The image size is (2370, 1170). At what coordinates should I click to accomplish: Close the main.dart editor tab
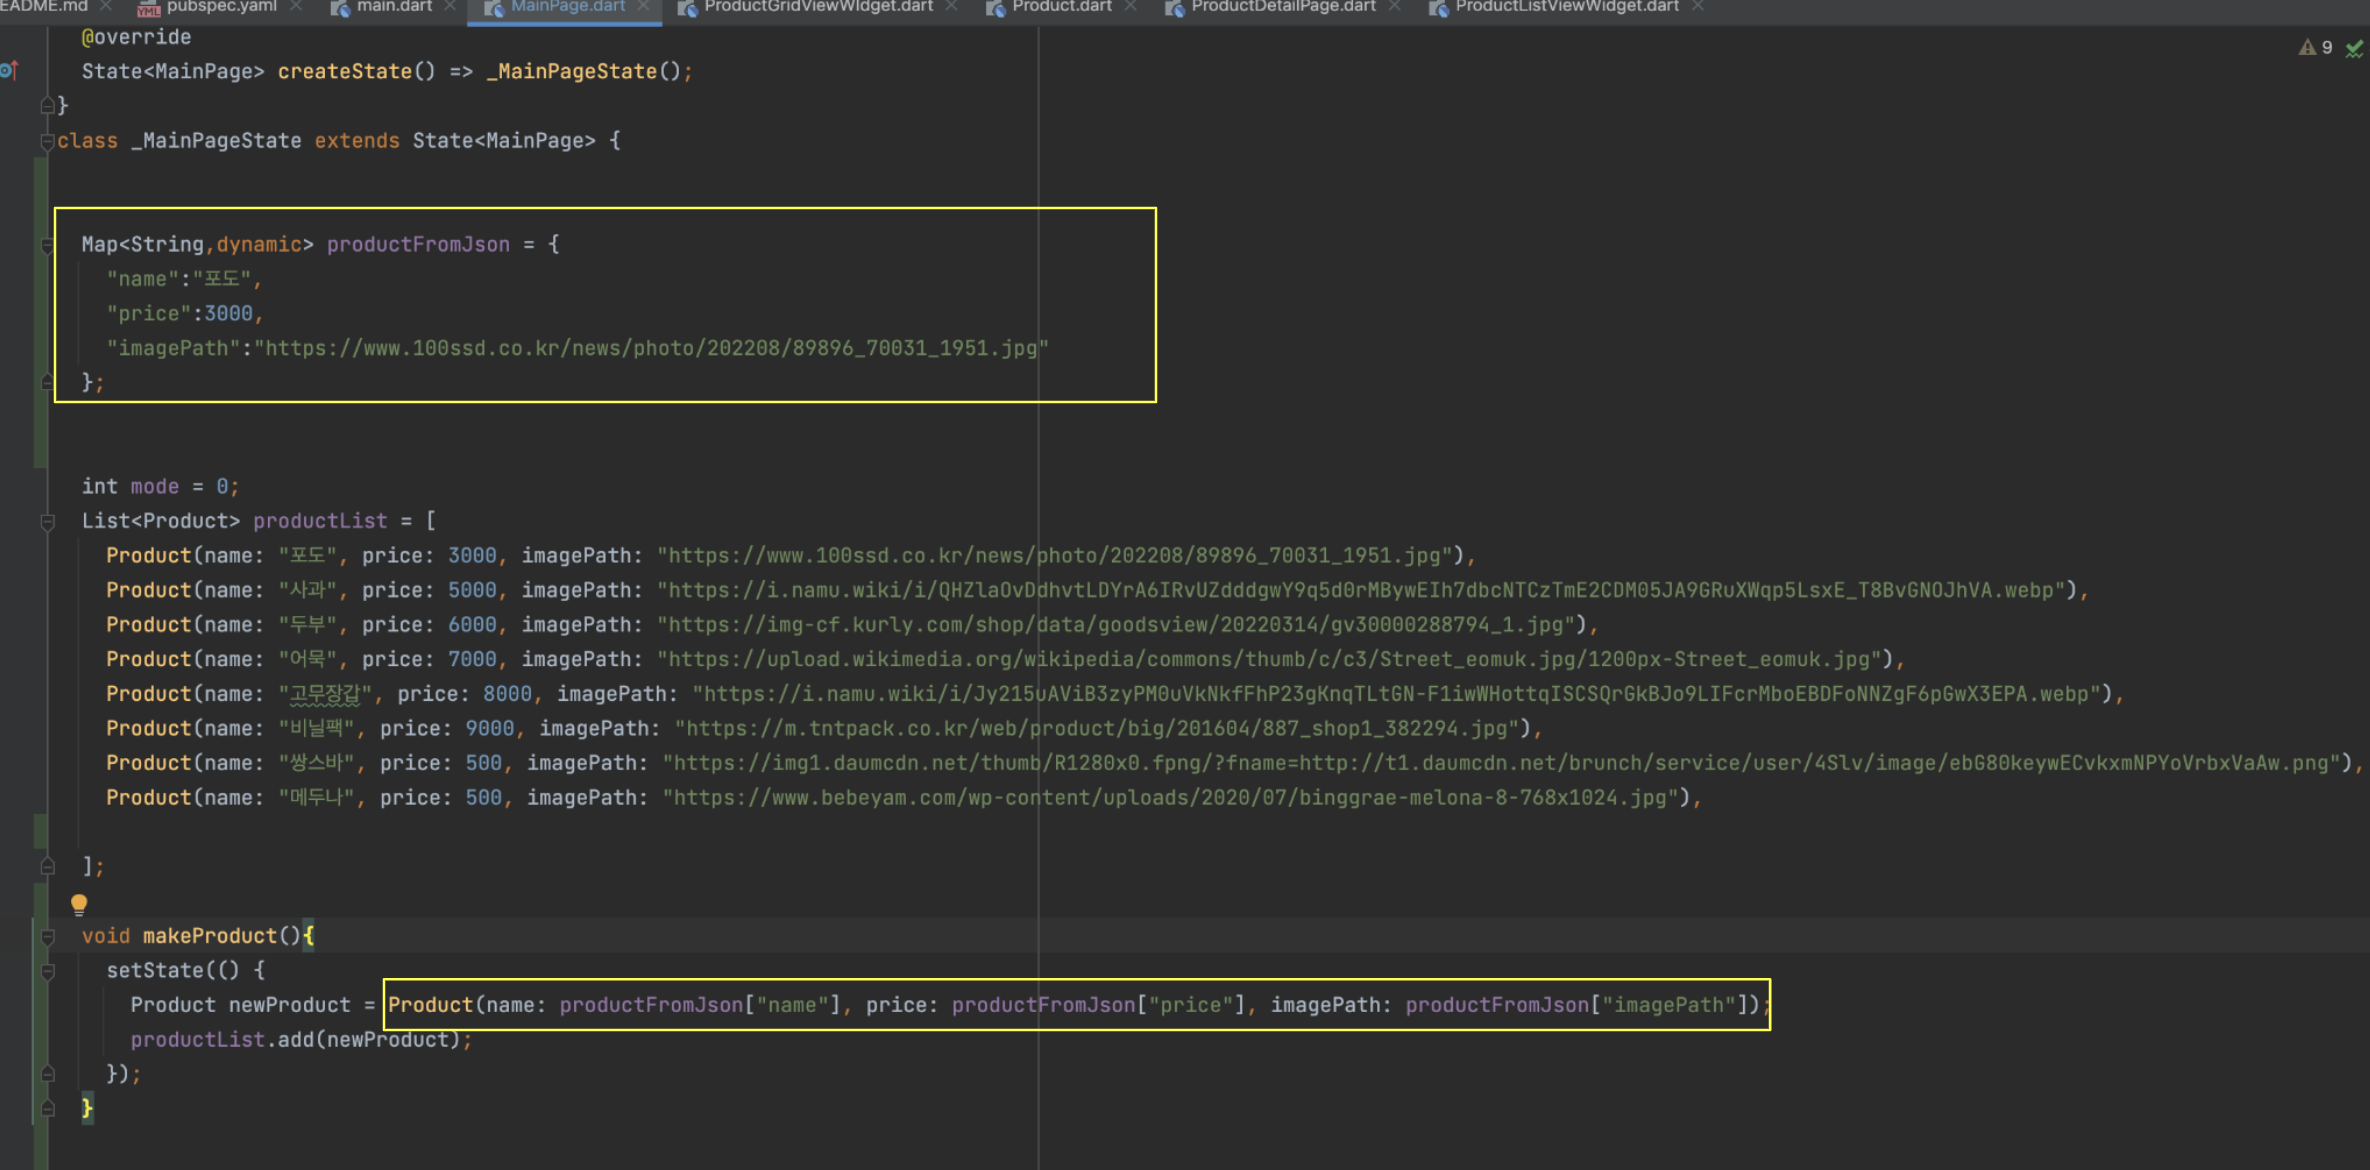click(x=450, y=7)
